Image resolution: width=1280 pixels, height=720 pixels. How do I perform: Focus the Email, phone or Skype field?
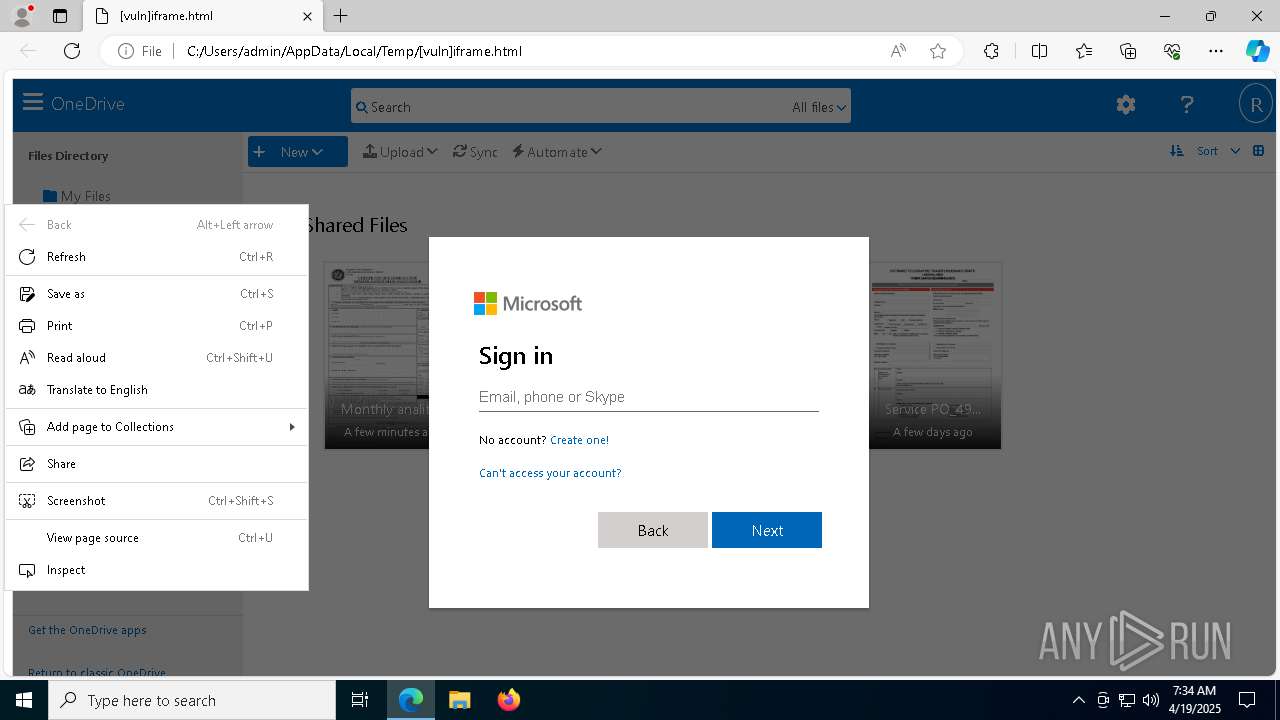click(x=649, y=397)
